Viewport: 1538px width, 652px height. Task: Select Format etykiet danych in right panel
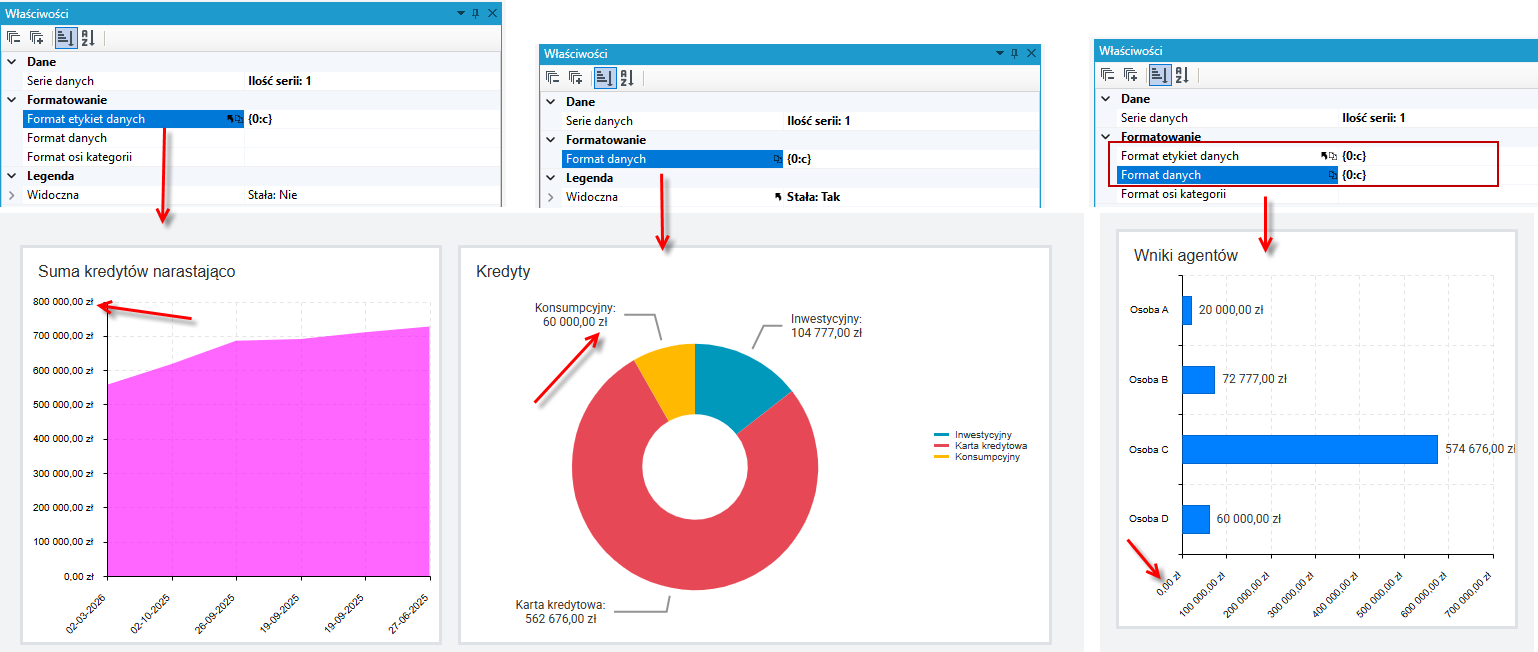coord(1227,156)
